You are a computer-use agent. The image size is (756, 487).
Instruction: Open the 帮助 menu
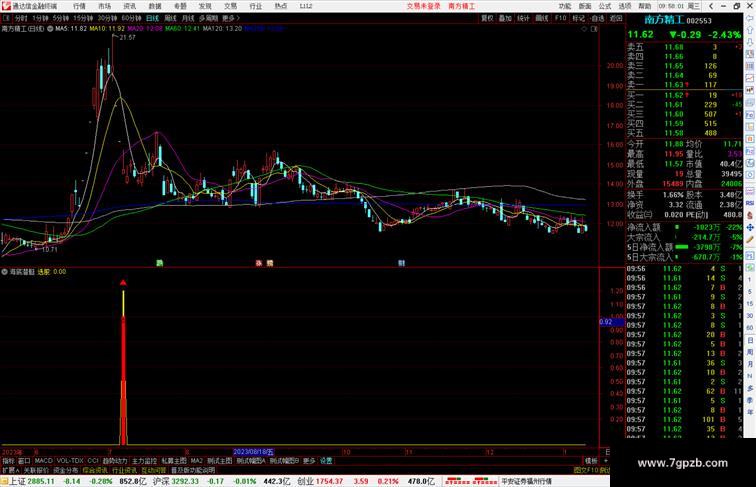pos(645,6)
